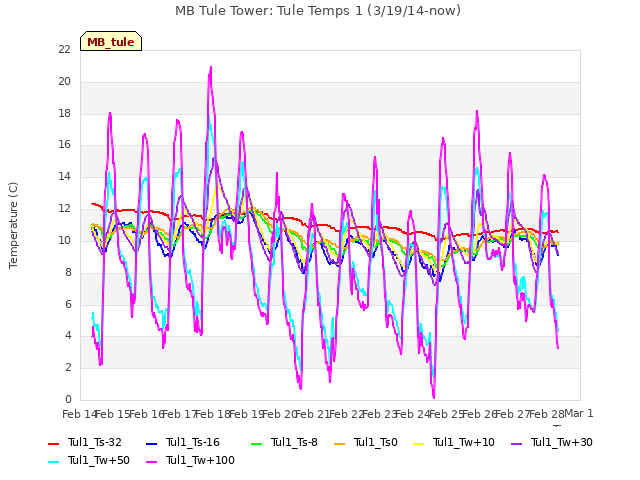
Task: Click the 21-degree magenta peak near Feb 18
Action: (211, 67)
